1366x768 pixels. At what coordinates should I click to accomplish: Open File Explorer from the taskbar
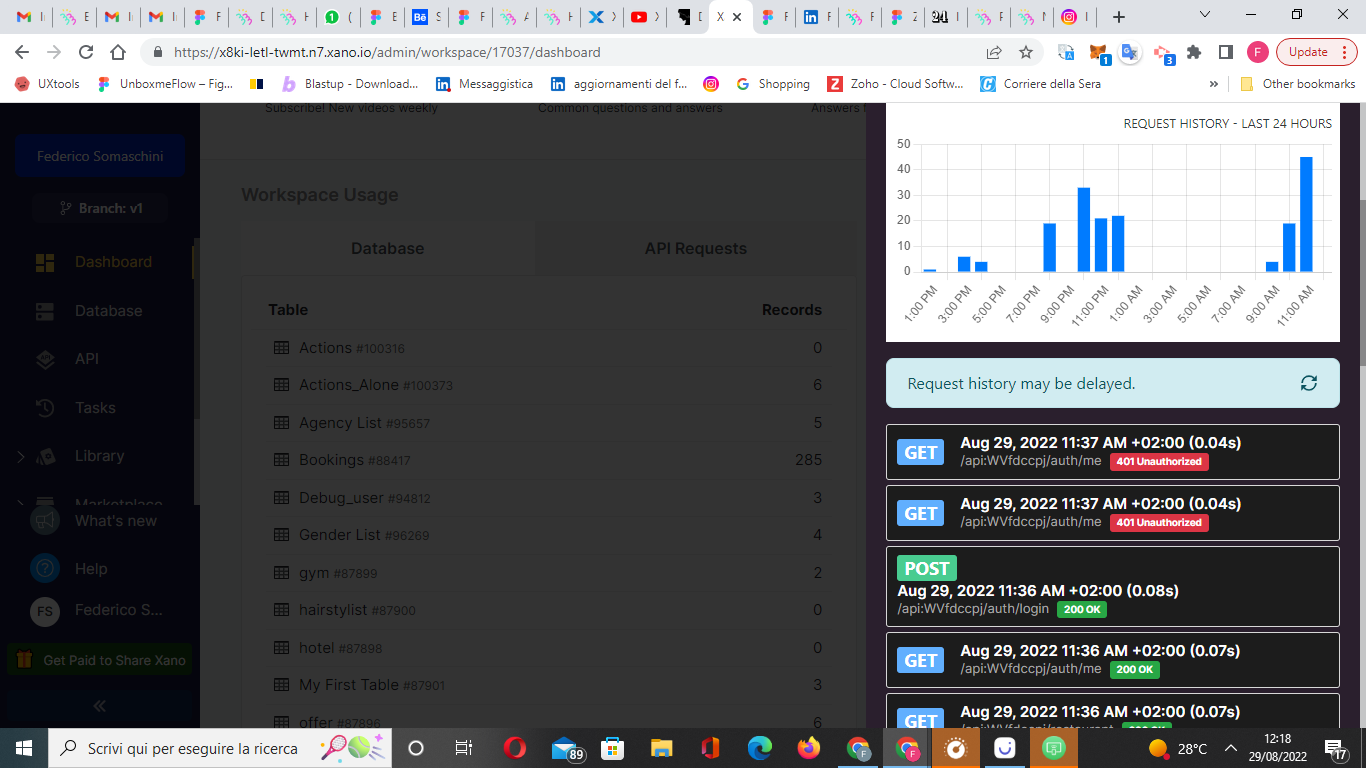(x=662, y=748)
